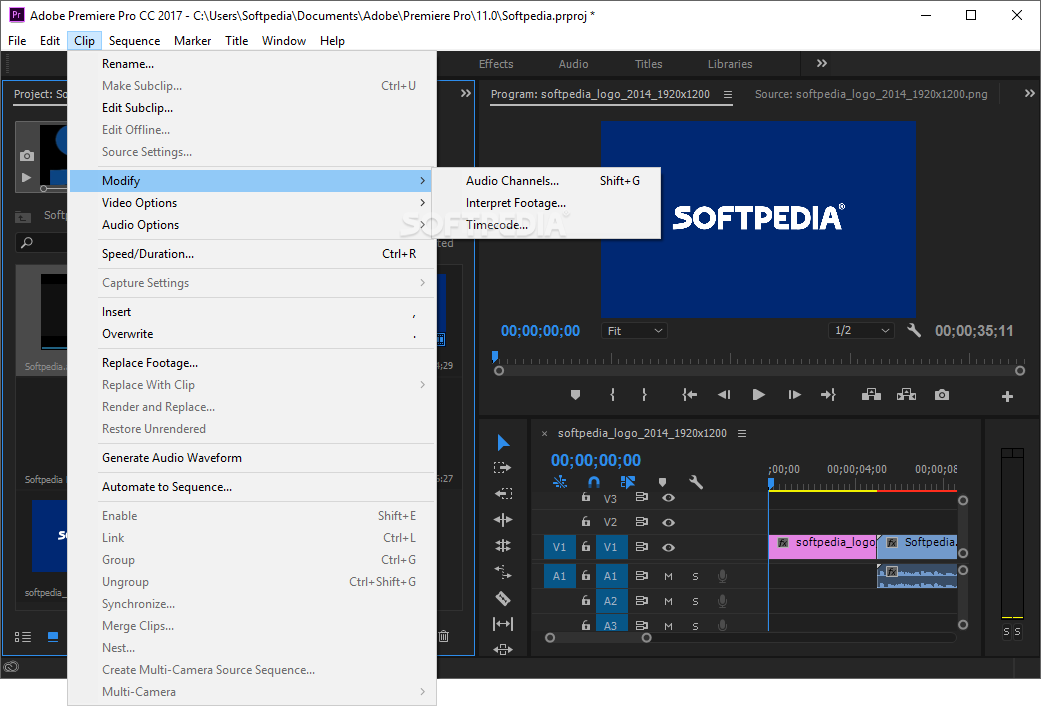The height and width of the screenshot is (706, 1041).
Task: Open the Button Editor plus icon
Action: [x=1007, y=397]
